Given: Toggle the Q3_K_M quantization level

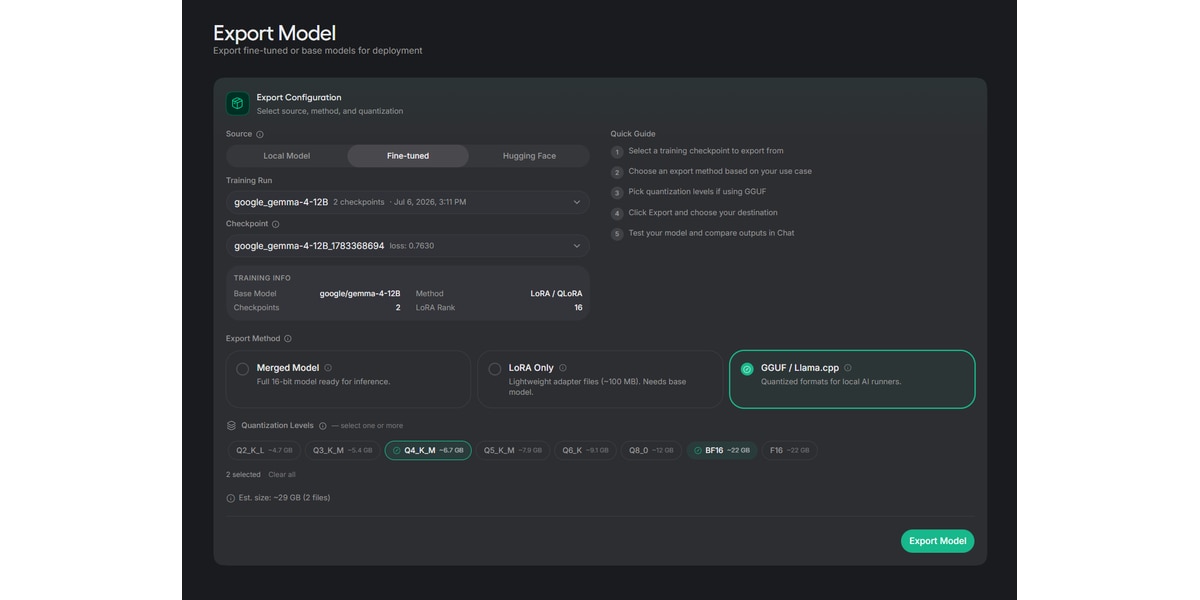Looking at the screenshot, I should [x=341, y=450].
